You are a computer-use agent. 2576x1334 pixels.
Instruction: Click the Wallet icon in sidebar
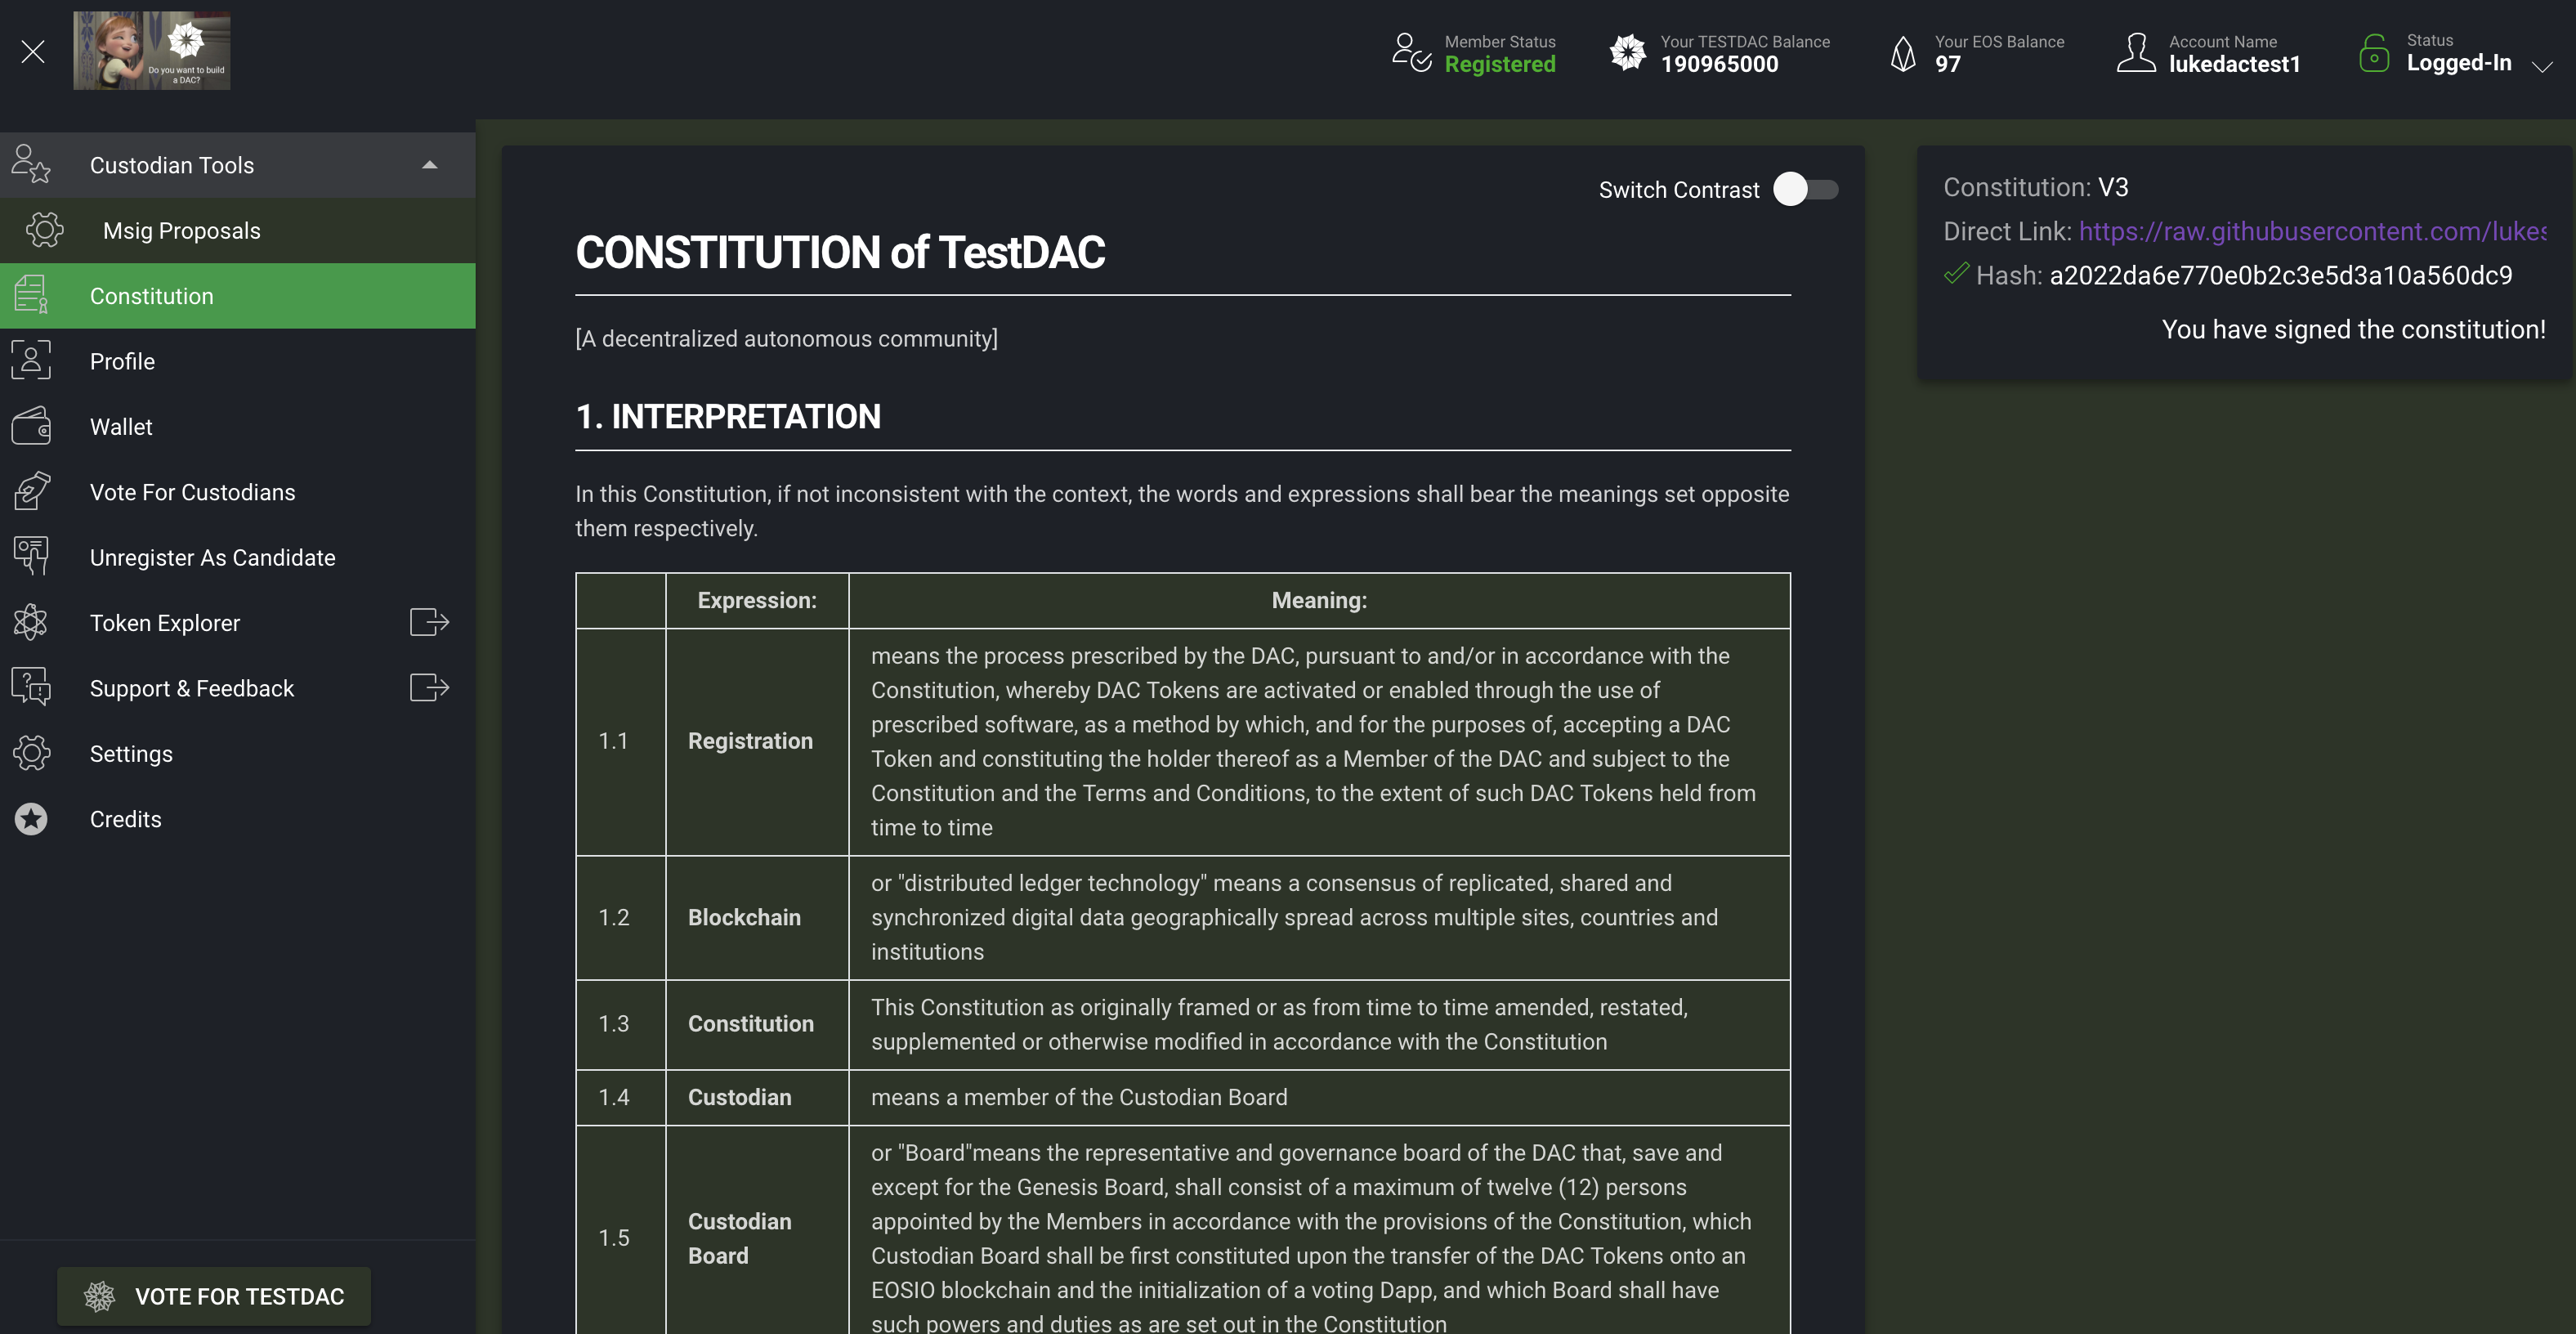coord(31,427)
